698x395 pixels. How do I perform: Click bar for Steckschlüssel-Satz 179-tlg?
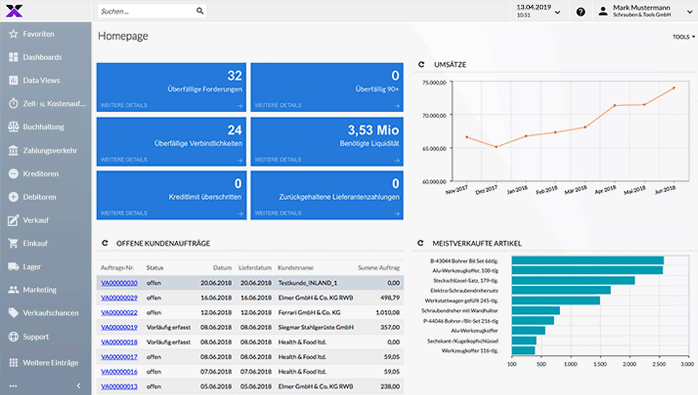(x=573, y=281)
